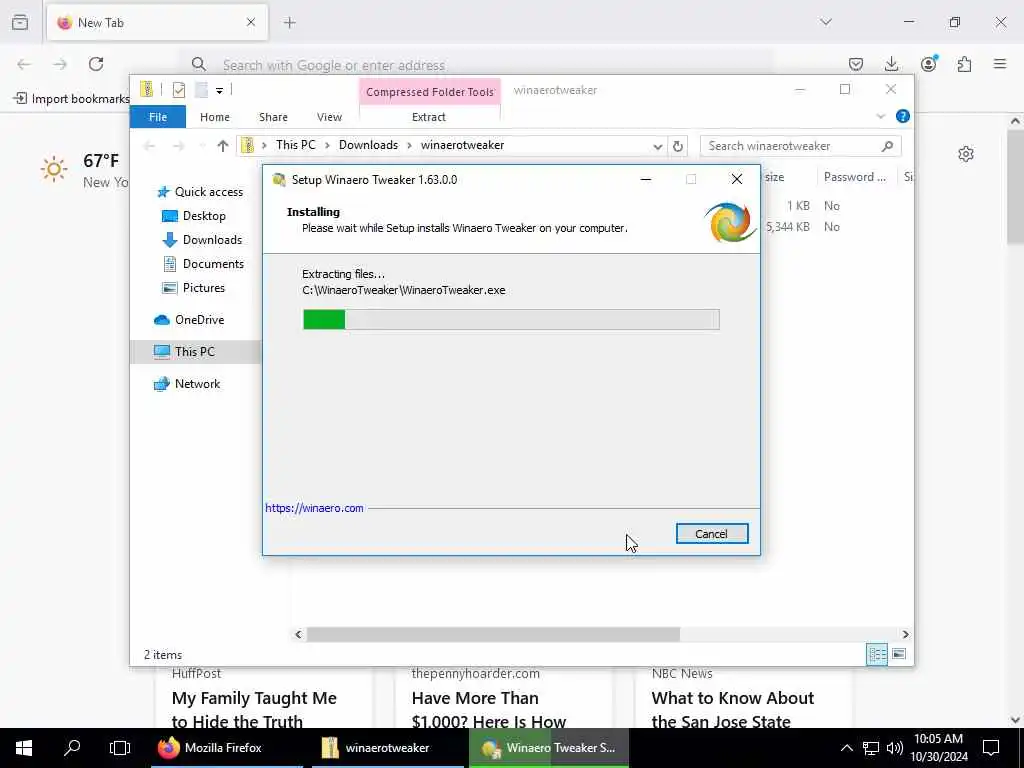
Task: Click Import bookmarks in Firefox toolbar
Action: pyautogui.click(x=72, y=99)
